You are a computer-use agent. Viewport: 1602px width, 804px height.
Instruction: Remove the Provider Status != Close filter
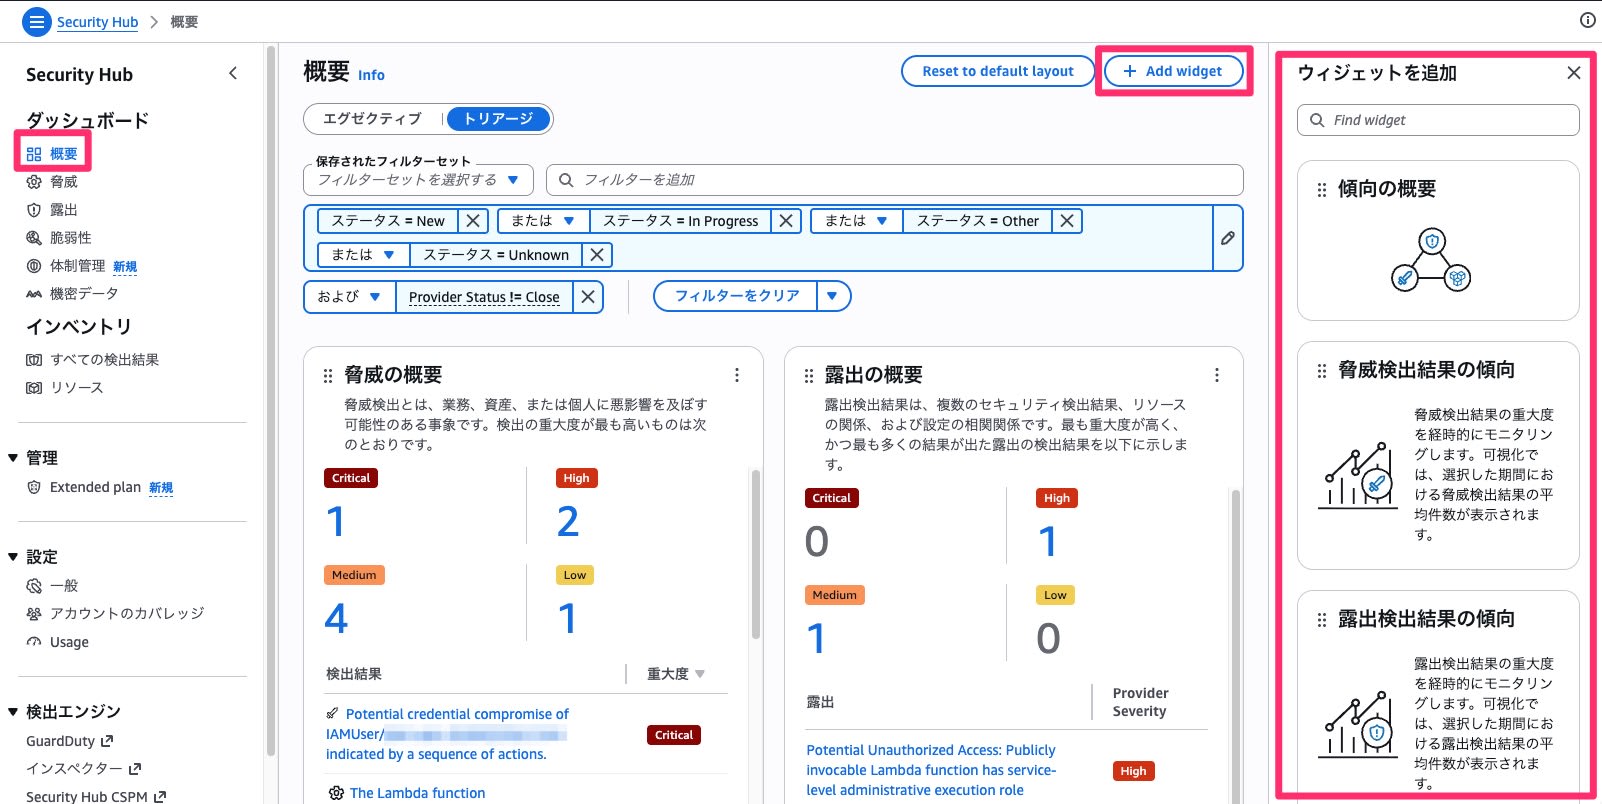click(588, 297)
